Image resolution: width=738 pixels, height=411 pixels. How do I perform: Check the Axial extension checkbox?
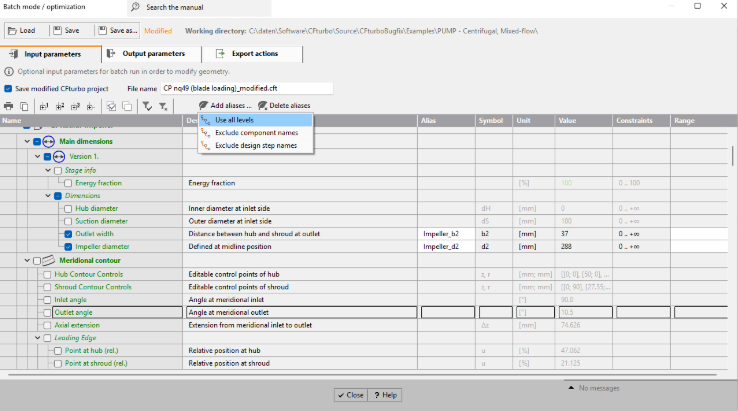47,325
